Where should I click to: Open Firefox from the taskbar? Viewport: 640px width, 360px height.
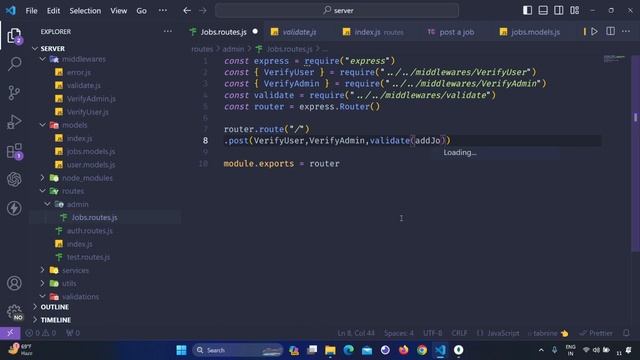[403, 350]
